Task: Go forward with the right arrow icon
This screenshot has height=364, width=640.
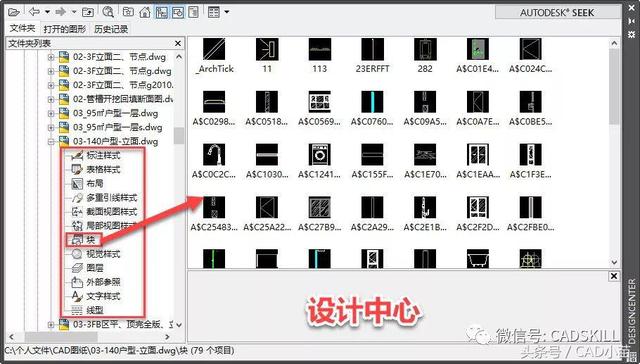Action: [x=61, y=12]
